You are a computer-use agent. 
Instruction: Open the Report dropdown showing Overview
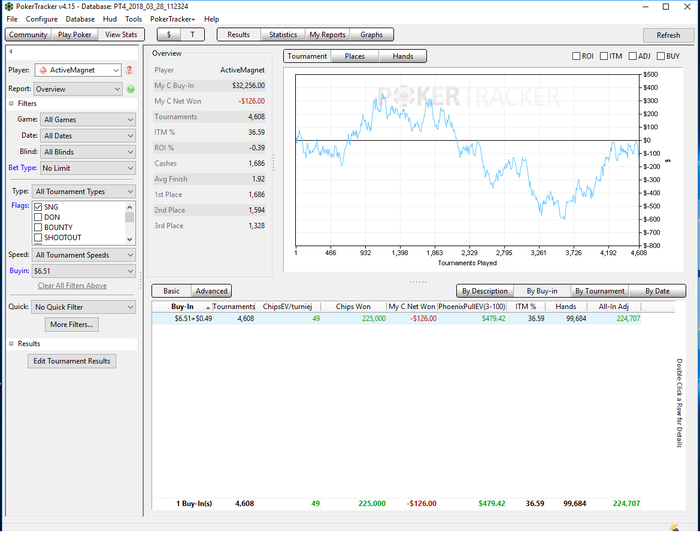(78, 89)
